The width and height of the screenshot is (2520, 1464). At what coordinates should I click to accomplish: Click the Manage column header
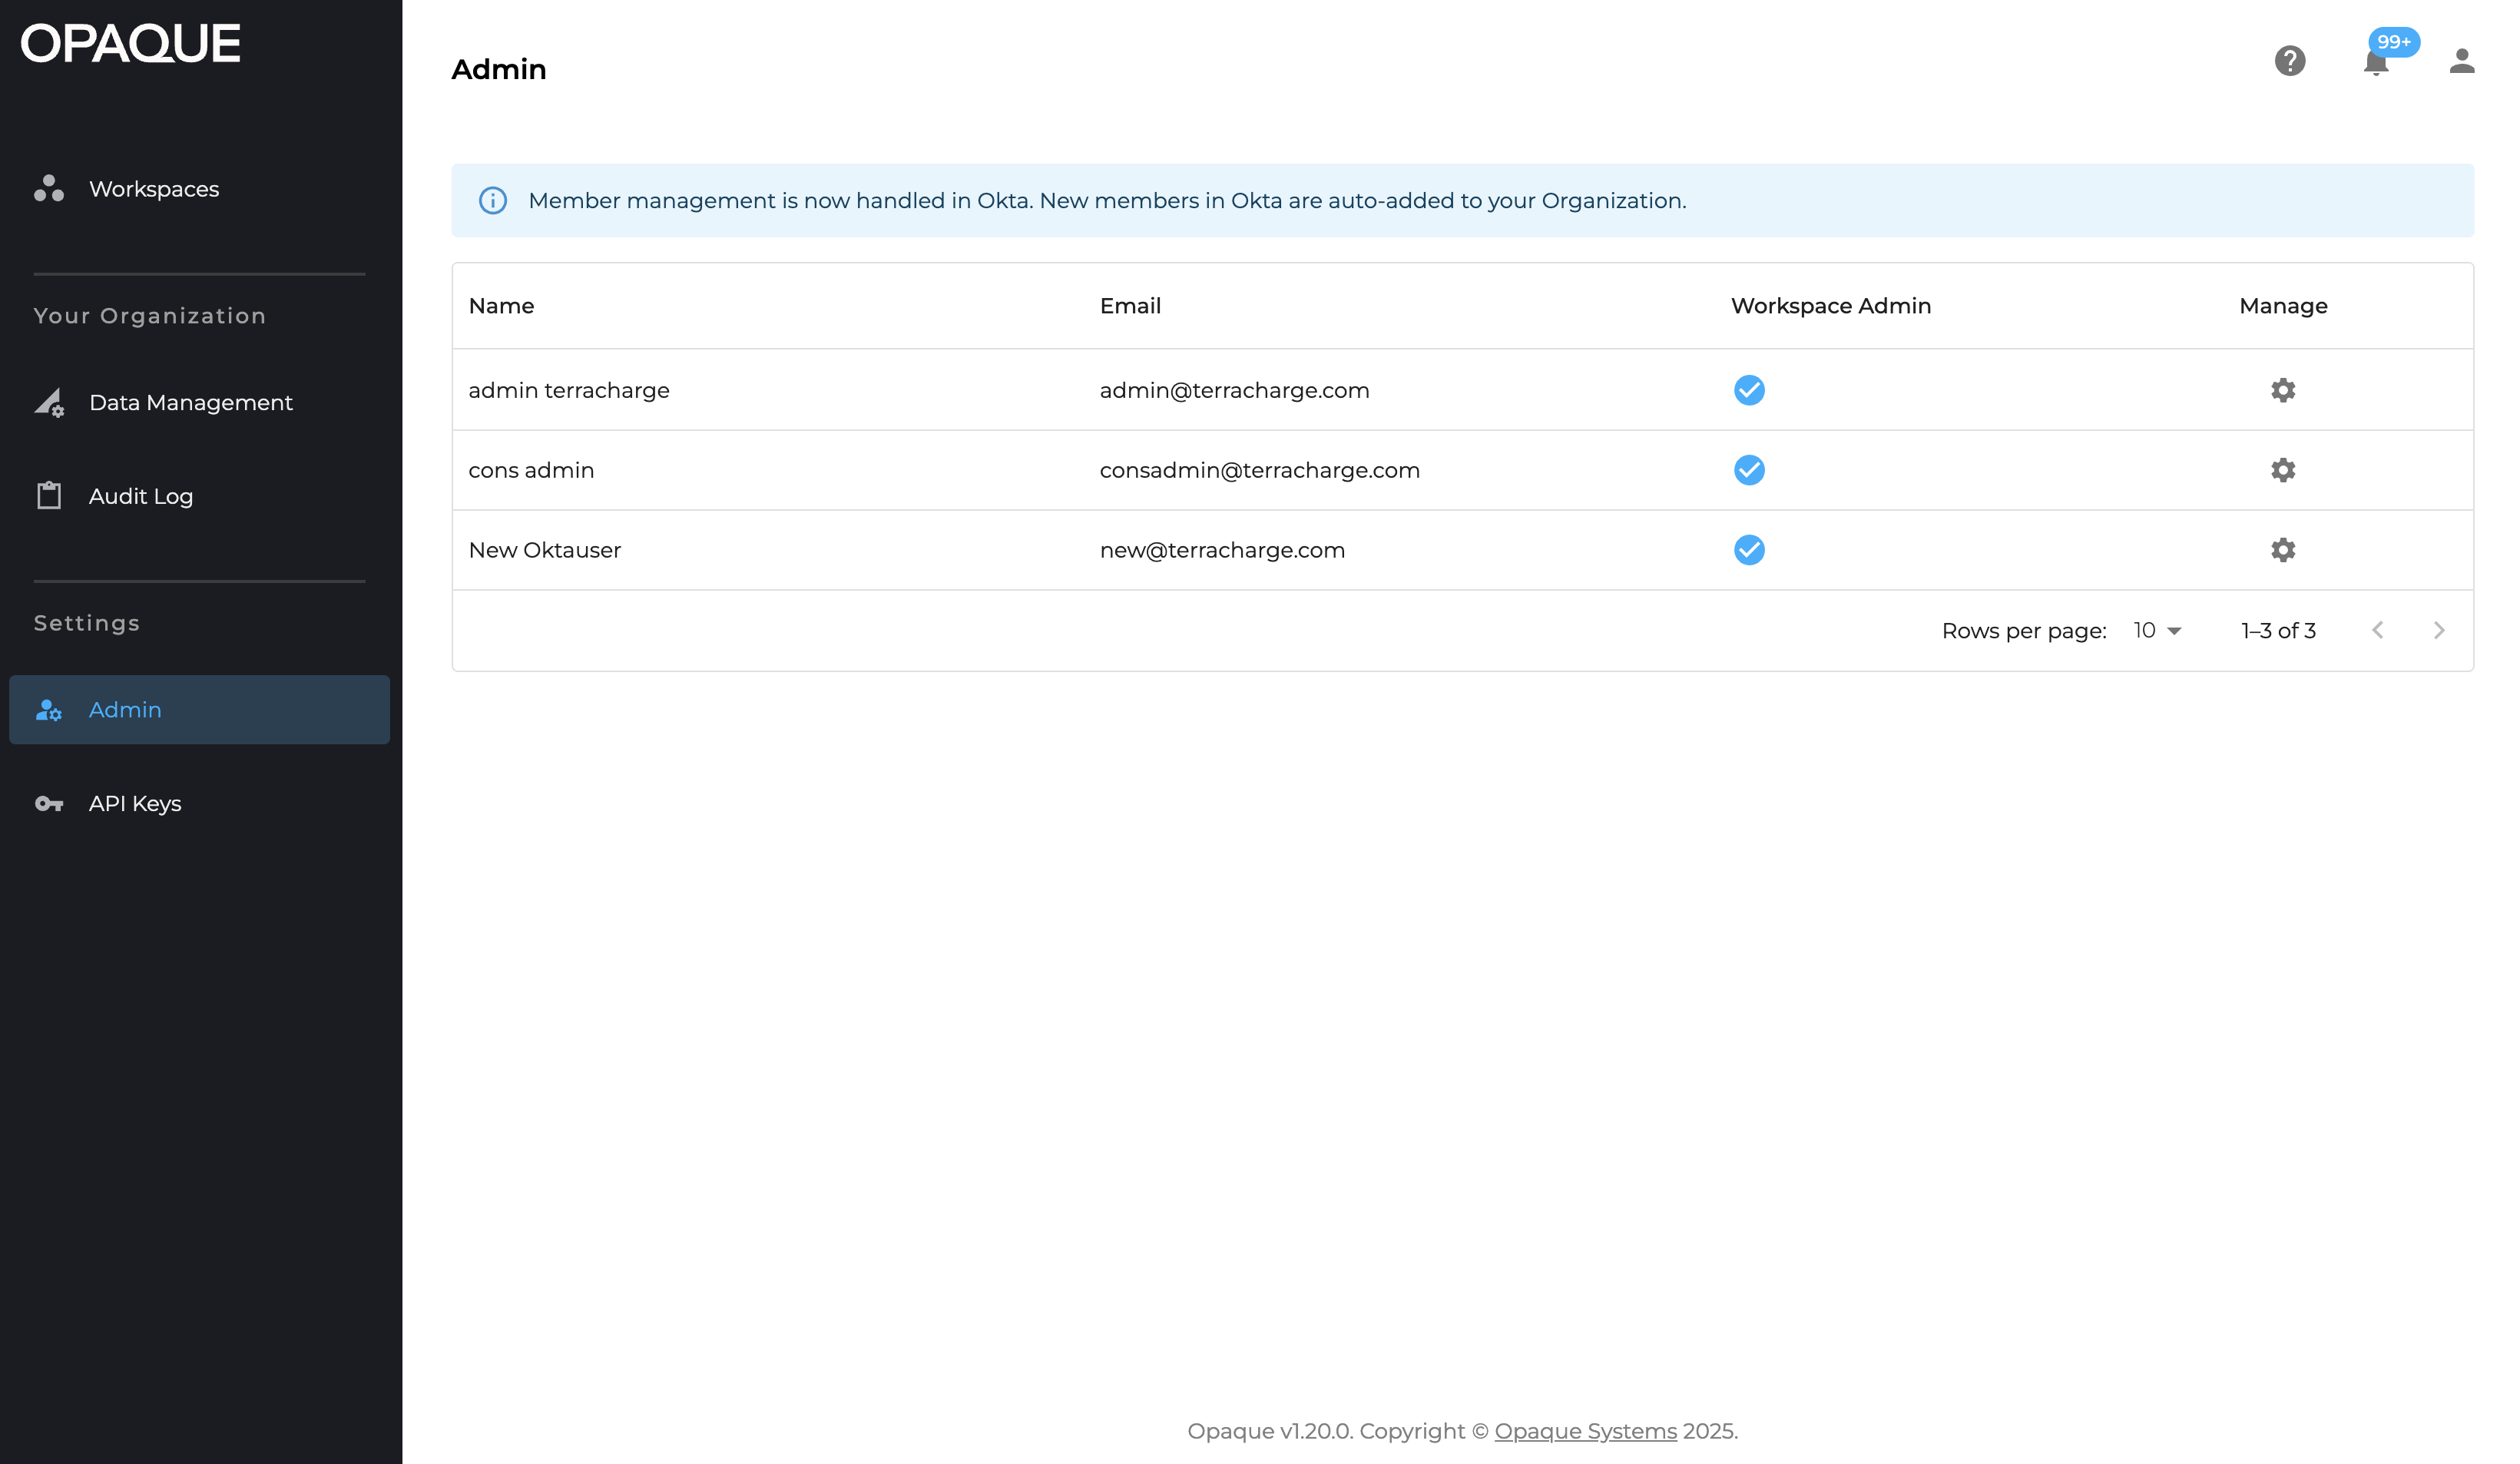click(x=2283, y=306)
